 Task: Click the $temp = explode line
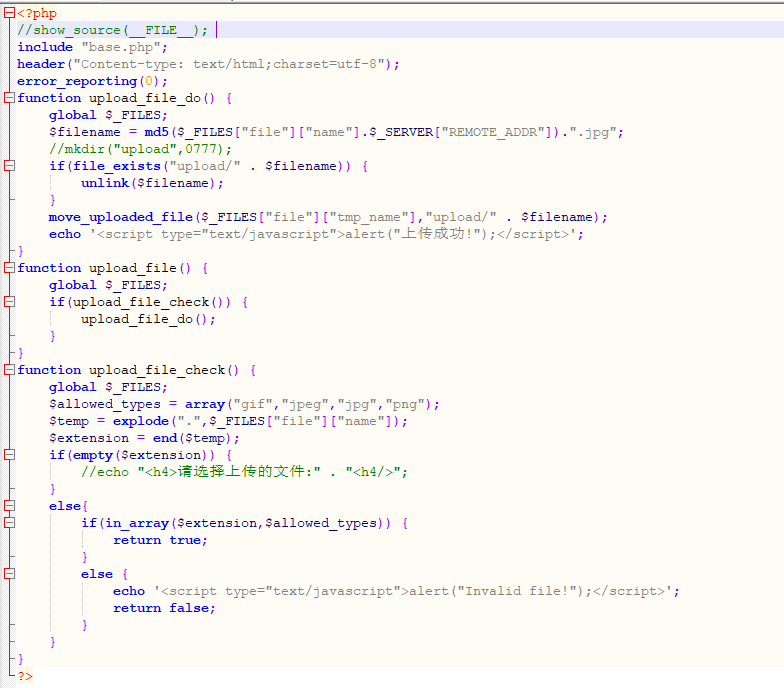[228, 421]
